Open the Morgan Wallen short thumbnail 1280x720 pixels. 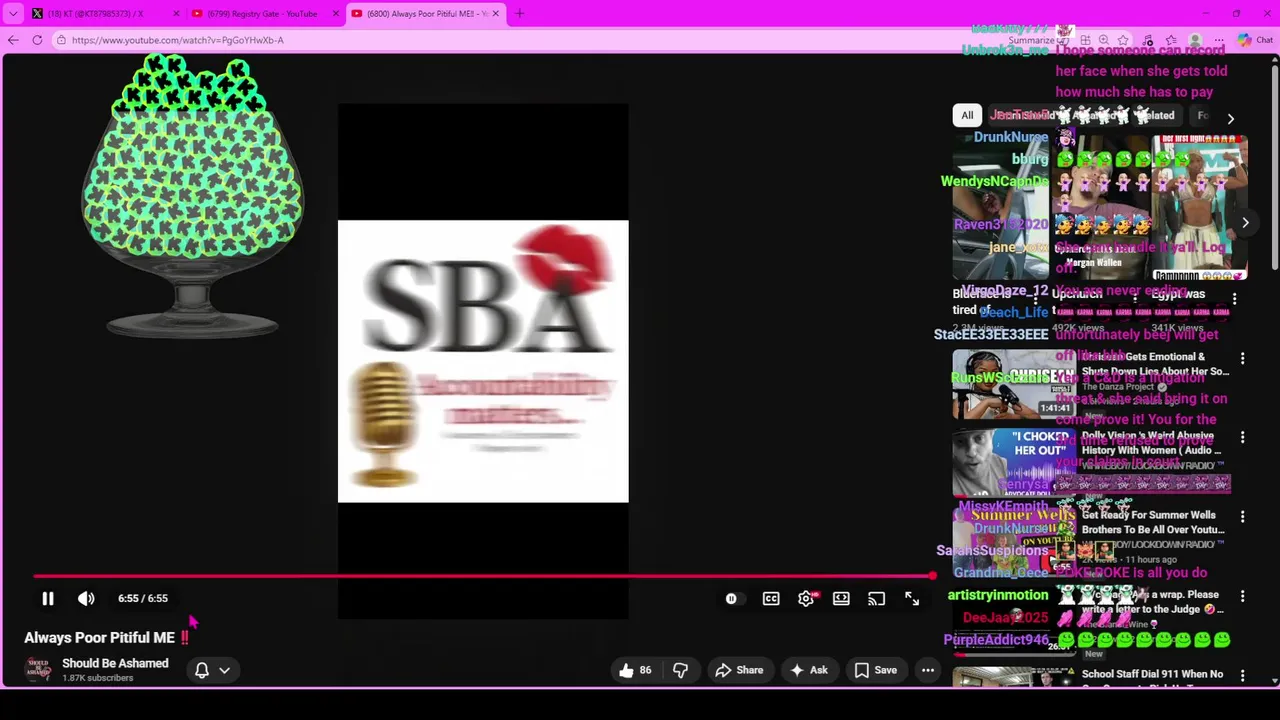(x=1099, y=210)
